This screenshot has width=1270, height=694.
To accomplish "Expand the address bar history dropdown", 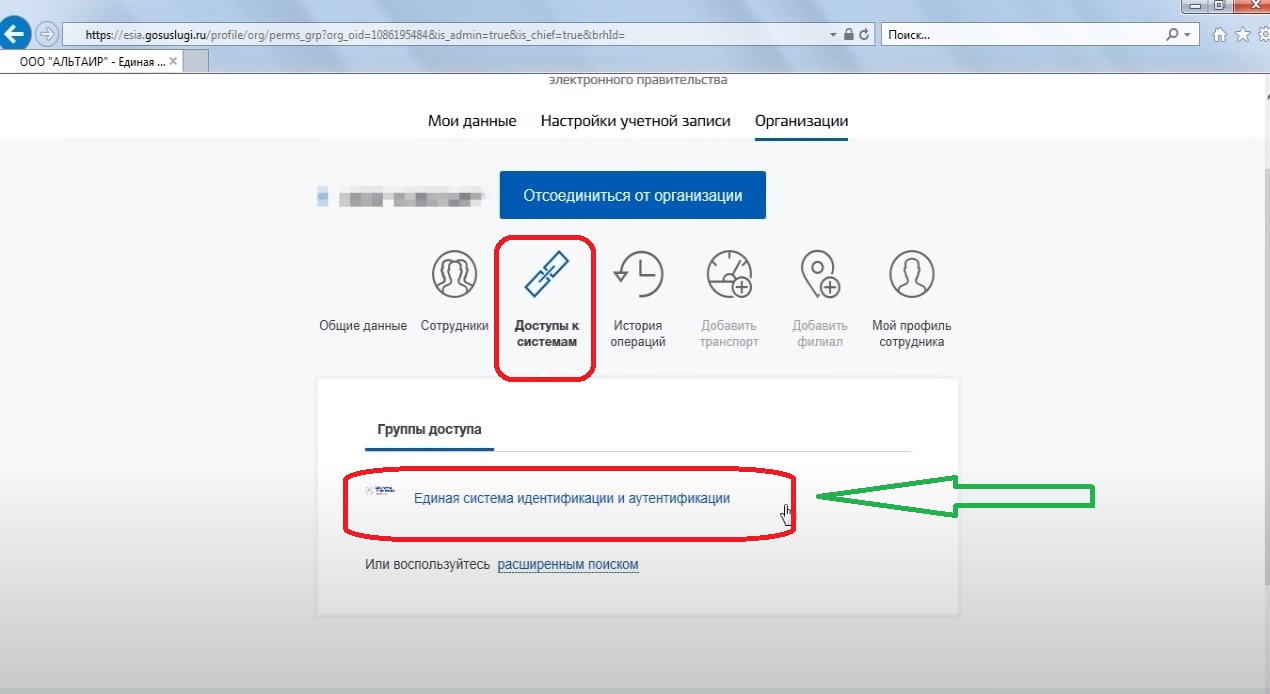I will 834,34.
